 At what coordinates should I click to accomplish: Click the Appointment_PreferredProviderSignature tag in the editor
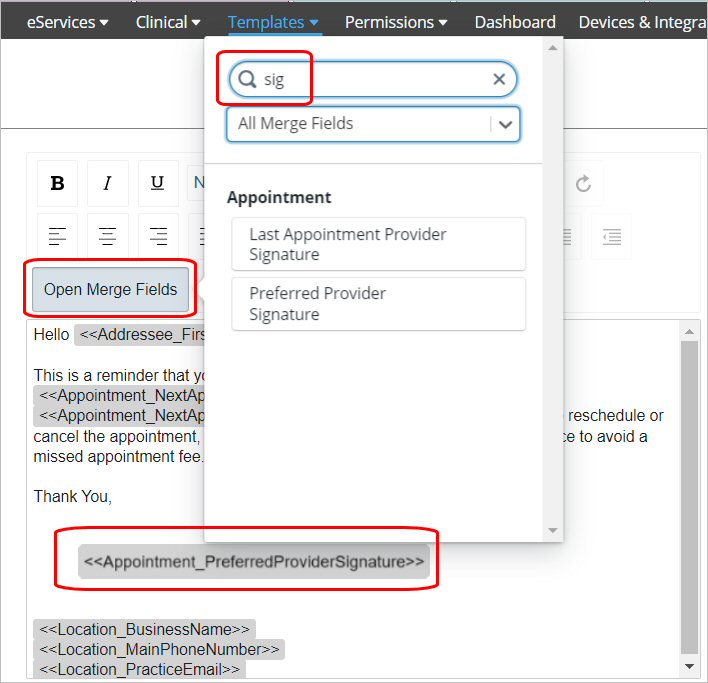[254, 562]
